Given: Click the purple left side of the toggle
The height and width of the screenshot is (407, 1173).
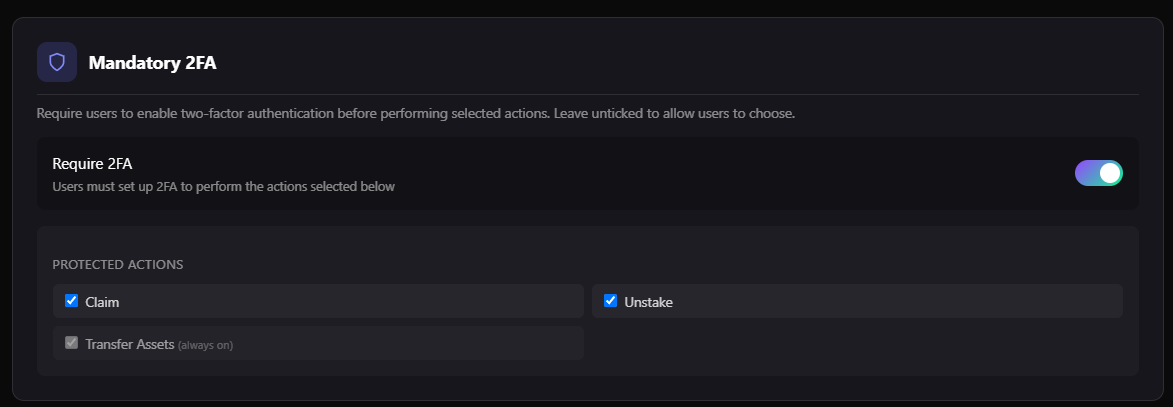Looking at the screenshot, I should 1085,173.
